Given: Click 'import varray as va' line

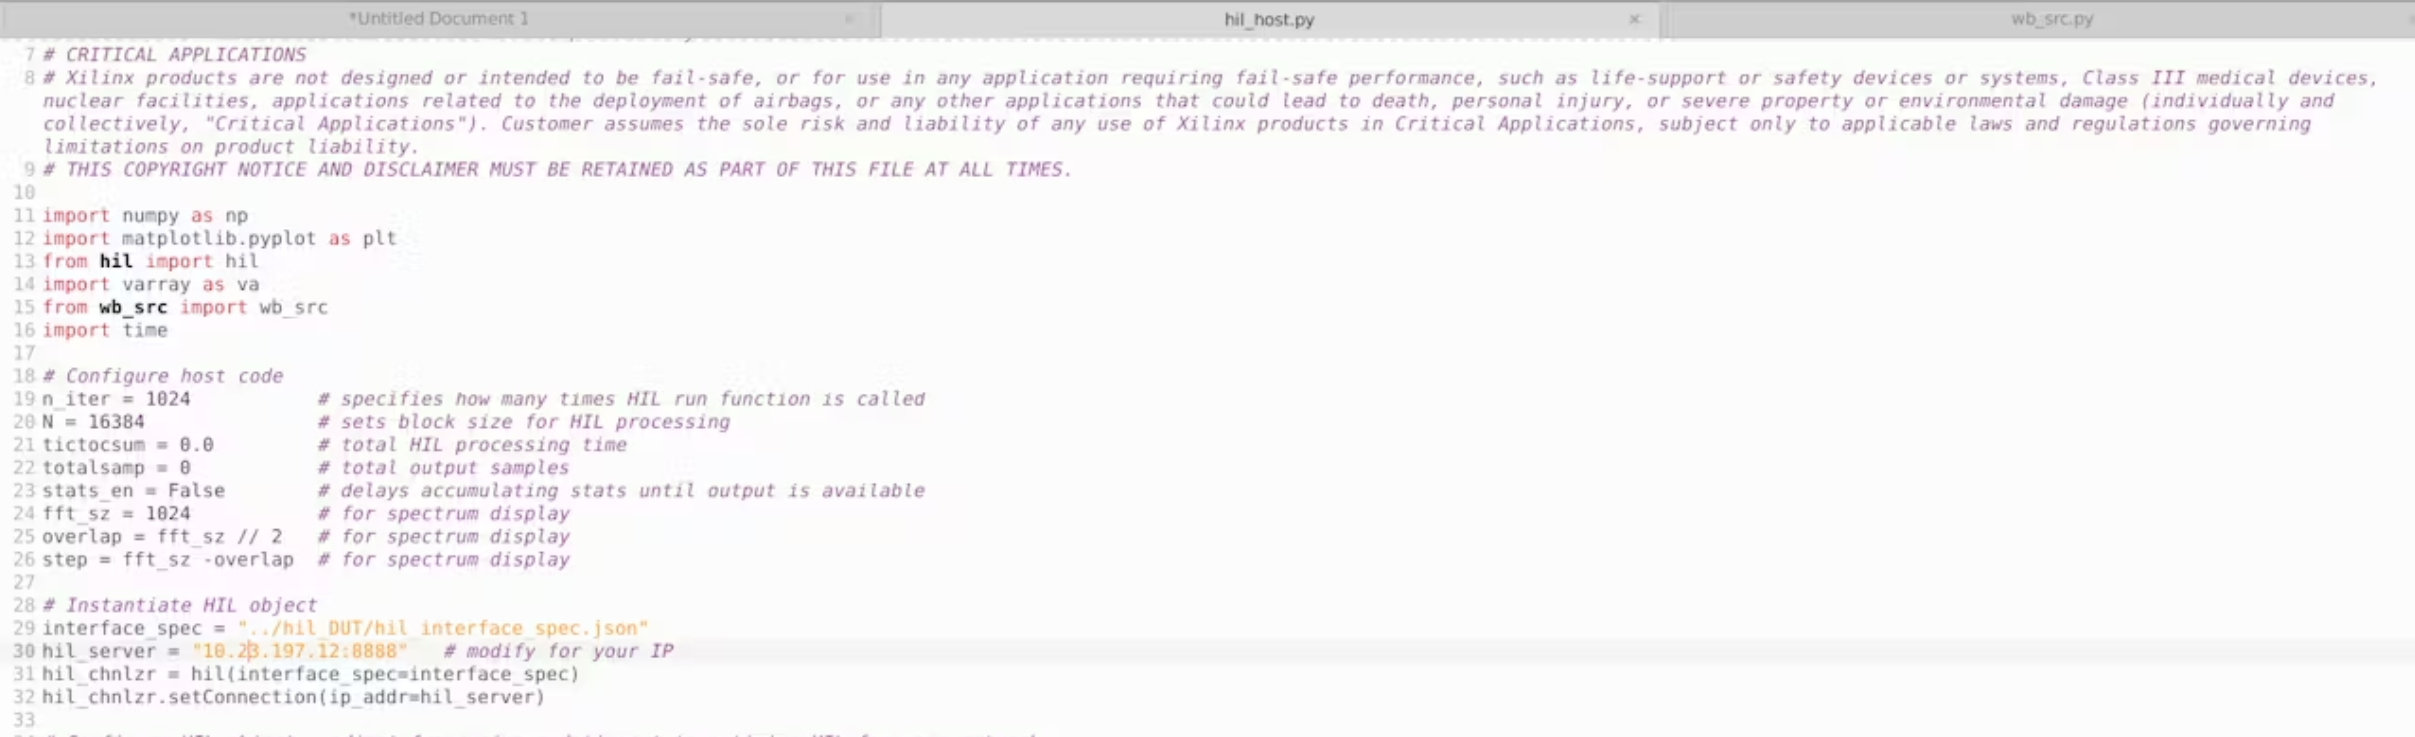Looking at the screenshot, I should pyautogui.click(x=150, y=284).
